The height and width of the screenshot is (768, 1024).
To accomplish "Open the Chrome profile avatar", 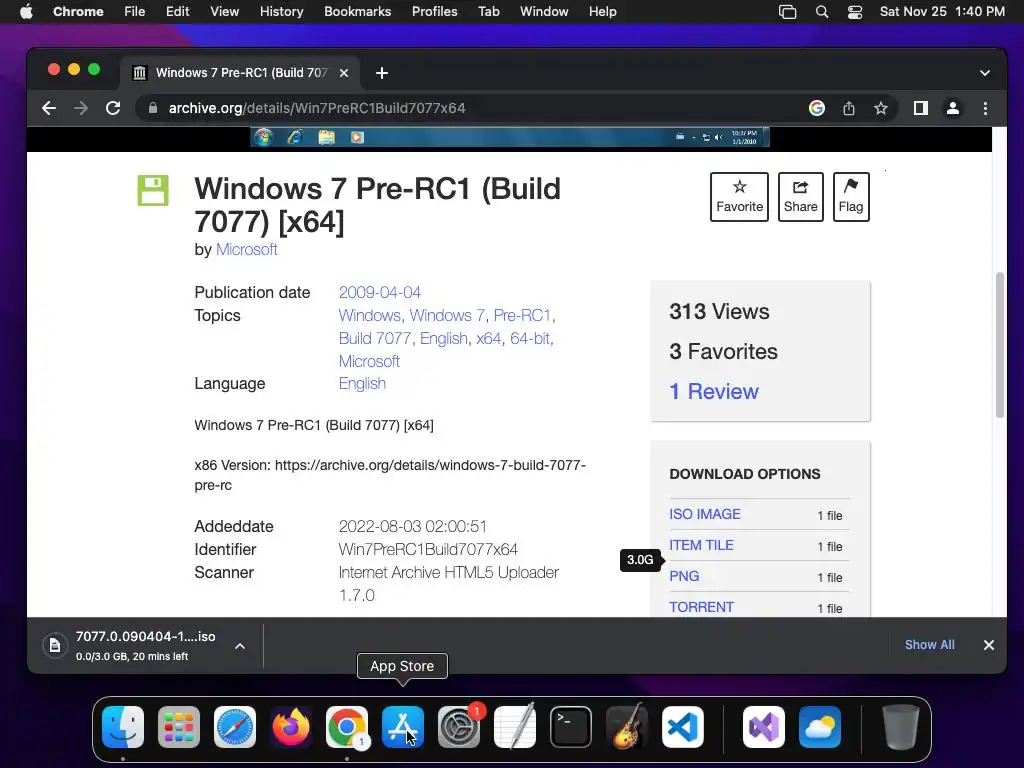I will 953,108.
